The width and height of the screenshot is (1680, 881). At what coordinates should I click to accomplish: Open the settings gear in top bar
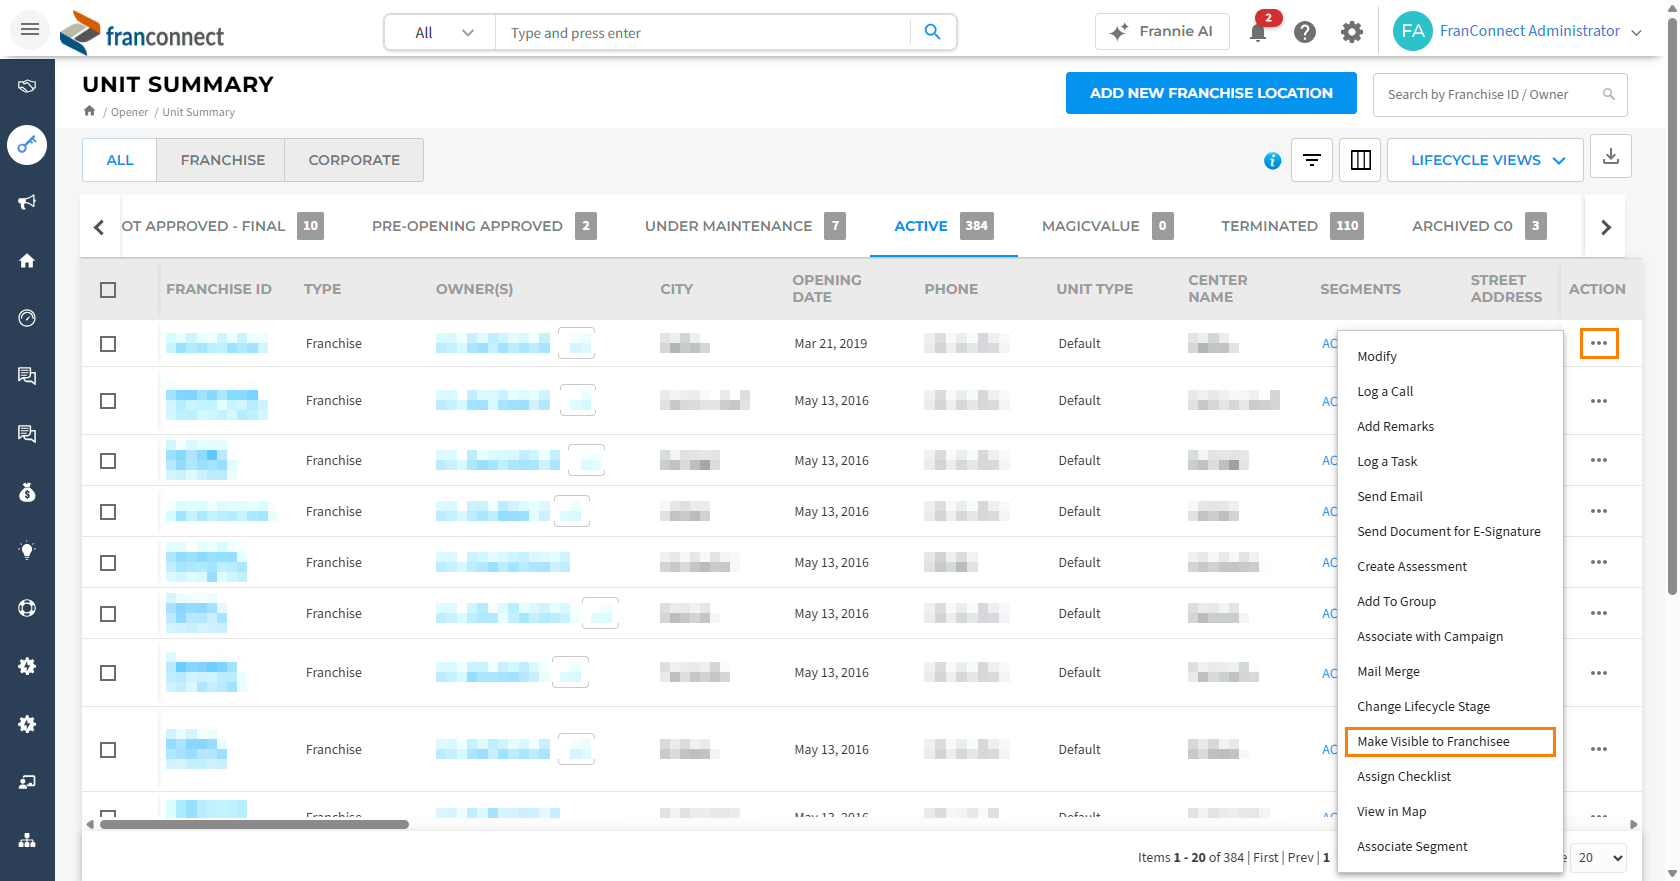pyautogui.click(x=1352, y=32)
